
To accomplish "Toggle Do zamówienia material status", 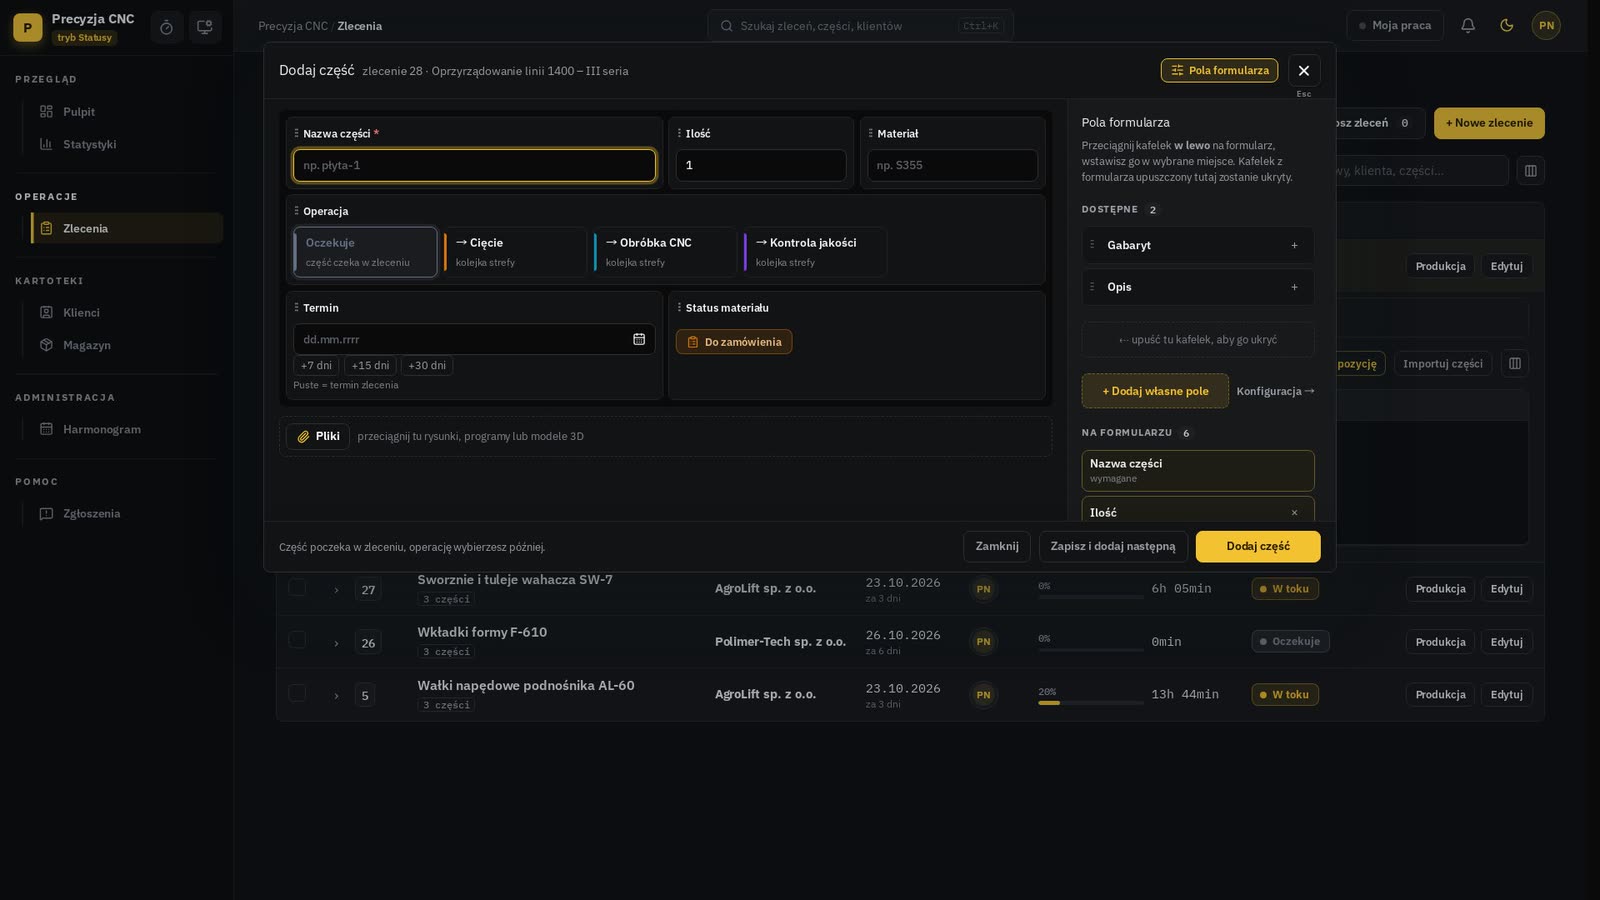I will point(734,342).
